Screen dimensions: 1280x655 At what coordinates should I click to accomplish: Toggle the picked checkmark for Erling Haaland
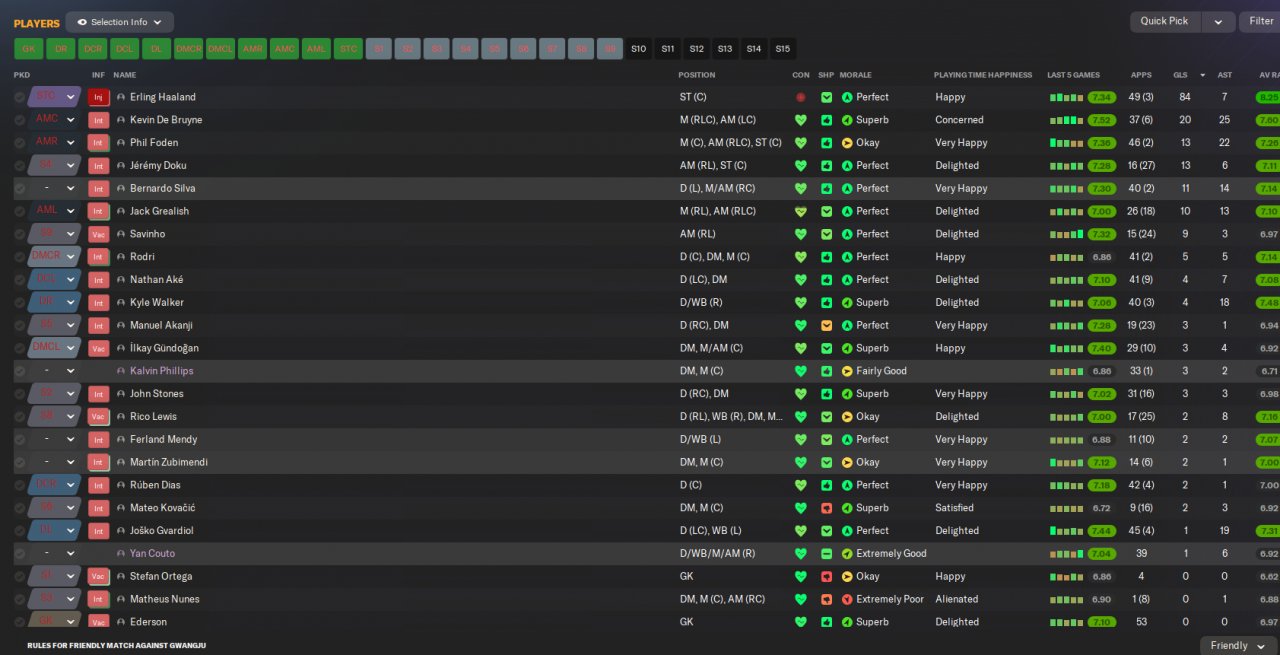coord(19,97)
